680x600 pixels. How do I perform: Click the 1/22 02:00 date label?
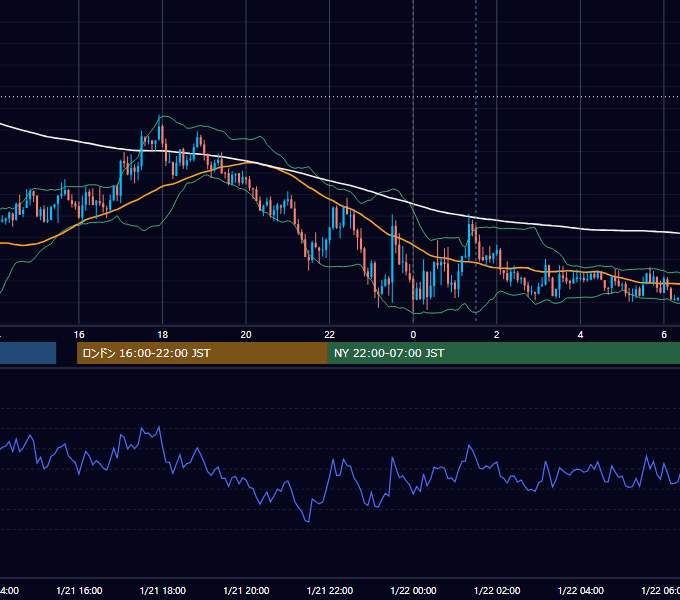tap(497, 590)
